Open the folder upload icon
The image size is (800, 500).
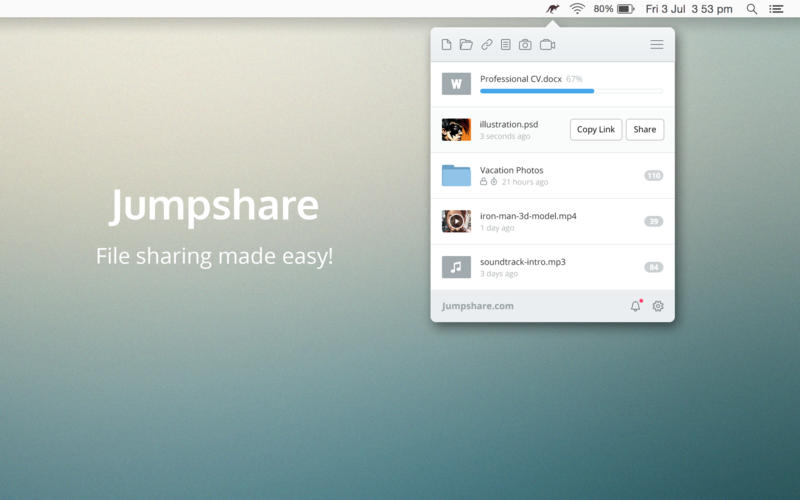466,45
